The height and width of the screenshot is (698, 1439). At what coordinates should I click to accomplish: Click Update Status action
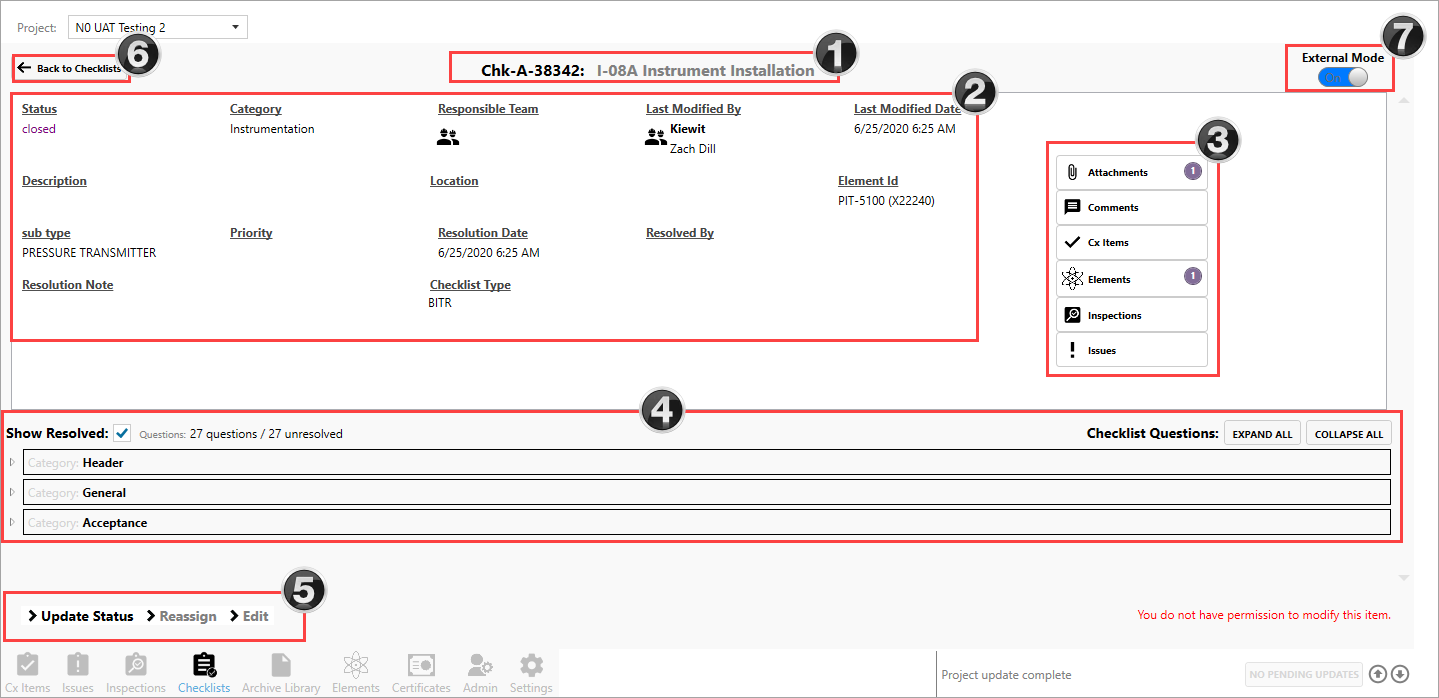tap(80, 616)
